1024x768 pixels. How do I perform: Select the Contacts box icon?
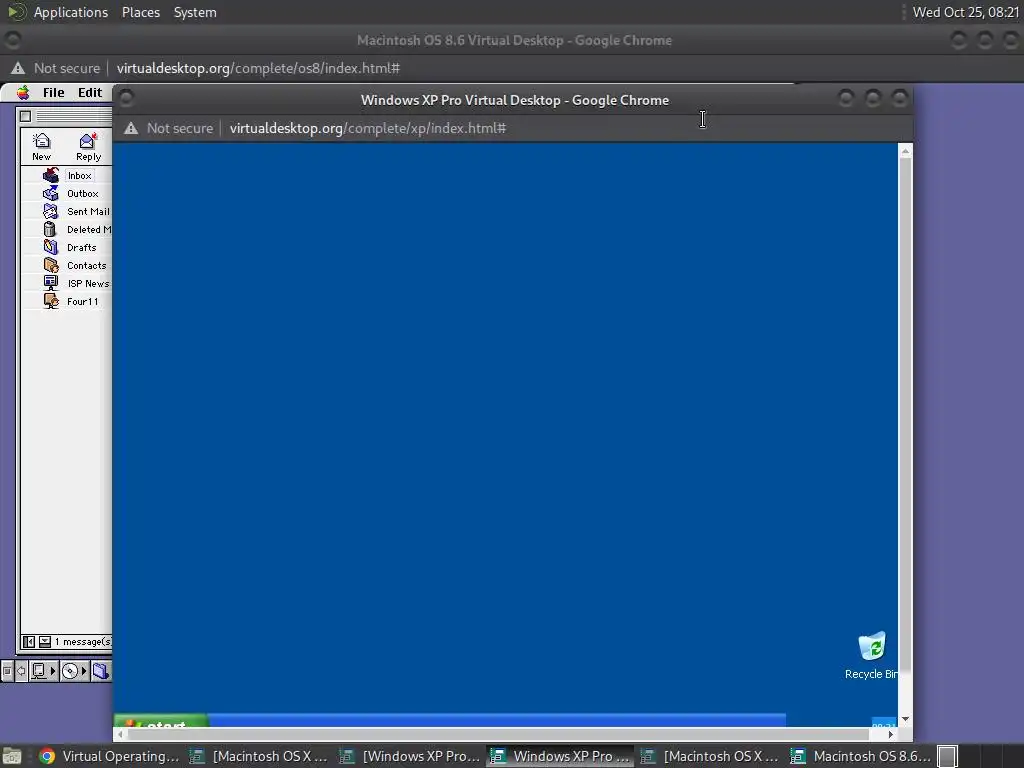point(51,265)
